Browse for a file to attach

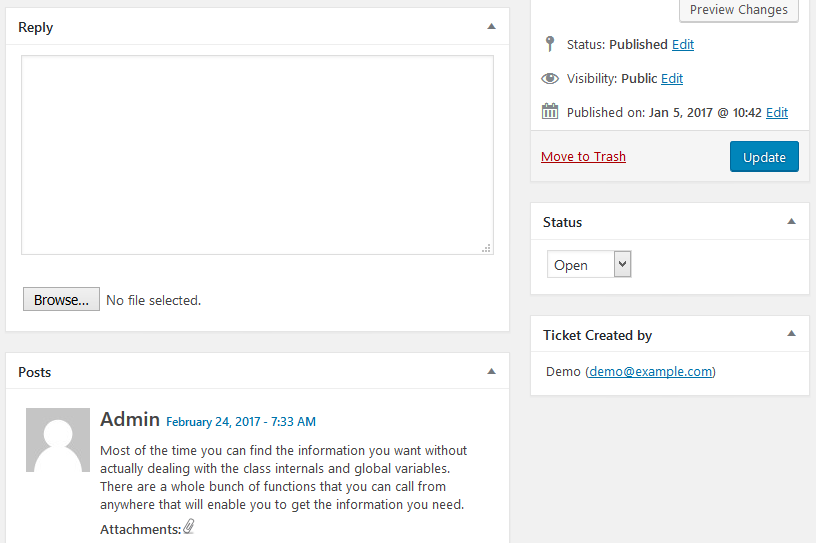(x=61, y=299)
